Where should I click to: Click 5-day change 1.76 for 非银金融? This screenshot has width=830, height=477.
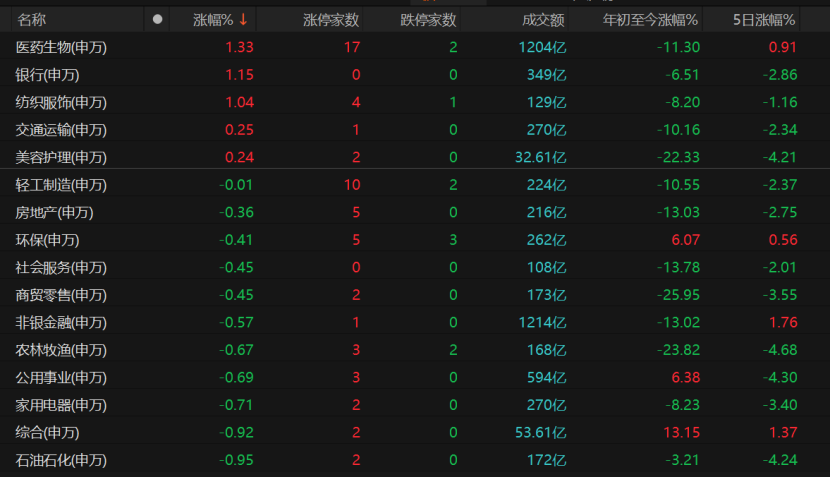(x=783, y=322)
